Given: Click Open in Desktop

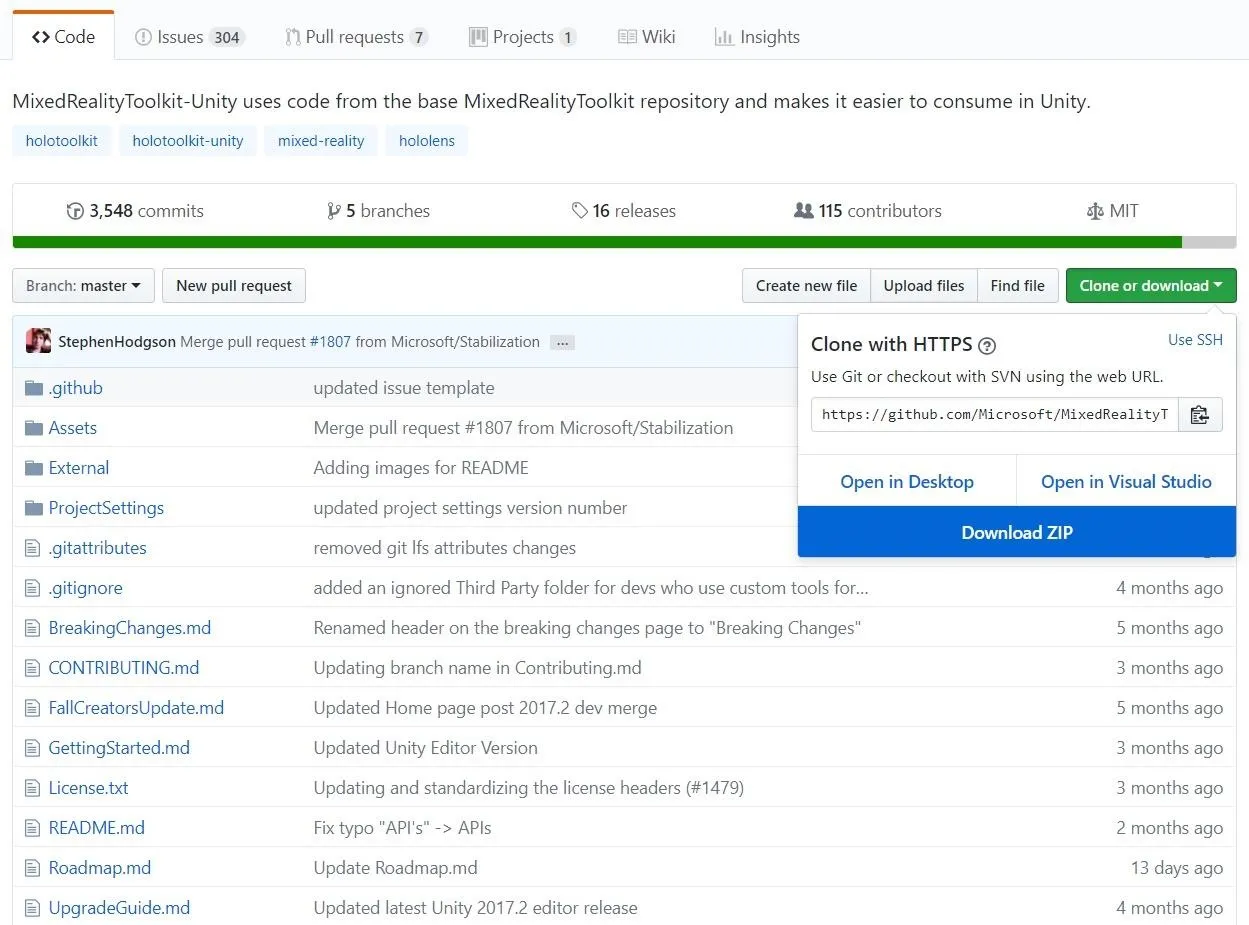Looking at the screenshot, I should click(x=907, y=482).
